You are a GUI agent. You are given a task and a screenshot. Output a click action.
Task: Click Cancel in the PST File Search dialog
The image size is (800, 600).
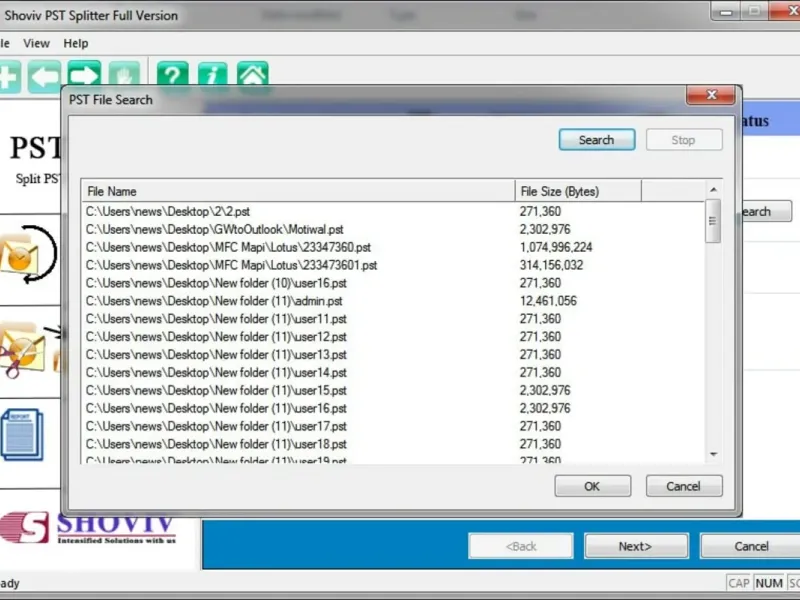[x=684, y=486]
